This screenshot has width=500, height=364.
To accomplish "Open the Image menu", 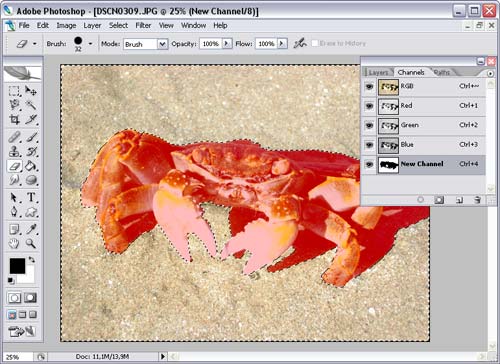I will 66,25.
